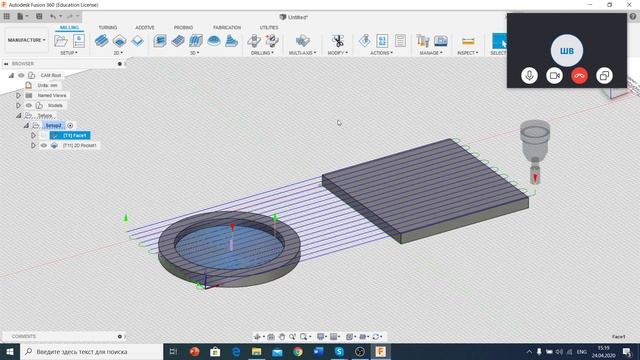The width and height of the screenshot is (640, 360).
Task: Click the Save icon in top bar
Action: pyautogui.click(x=39, y=17)
